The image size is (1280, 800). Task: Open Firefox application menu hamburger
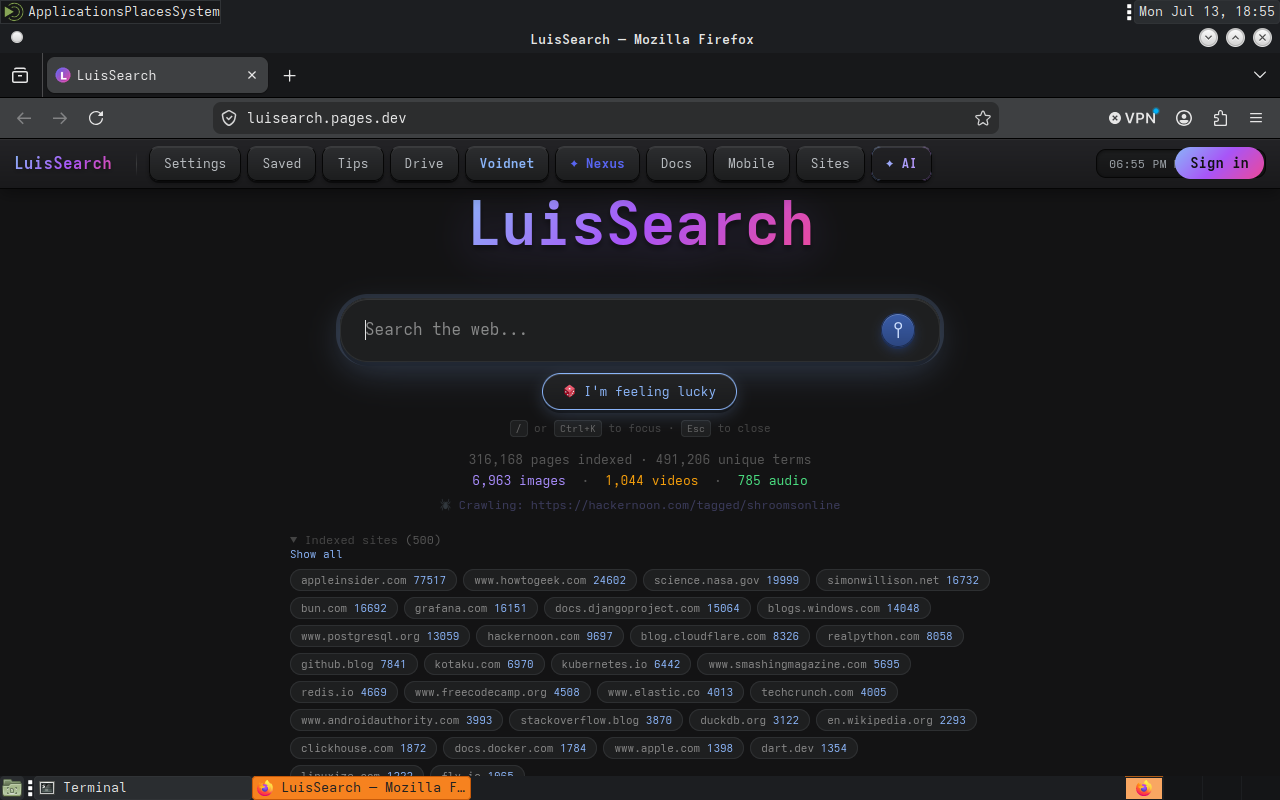[x=1256, y=118]
